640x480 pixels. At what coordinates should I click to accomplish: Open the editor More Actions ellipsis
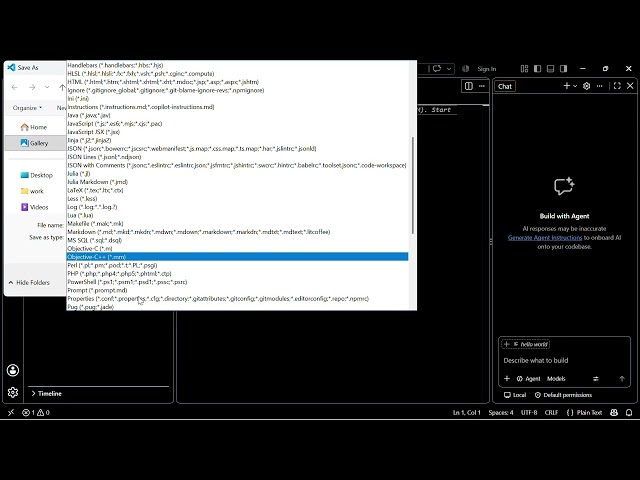click(482, 86)
